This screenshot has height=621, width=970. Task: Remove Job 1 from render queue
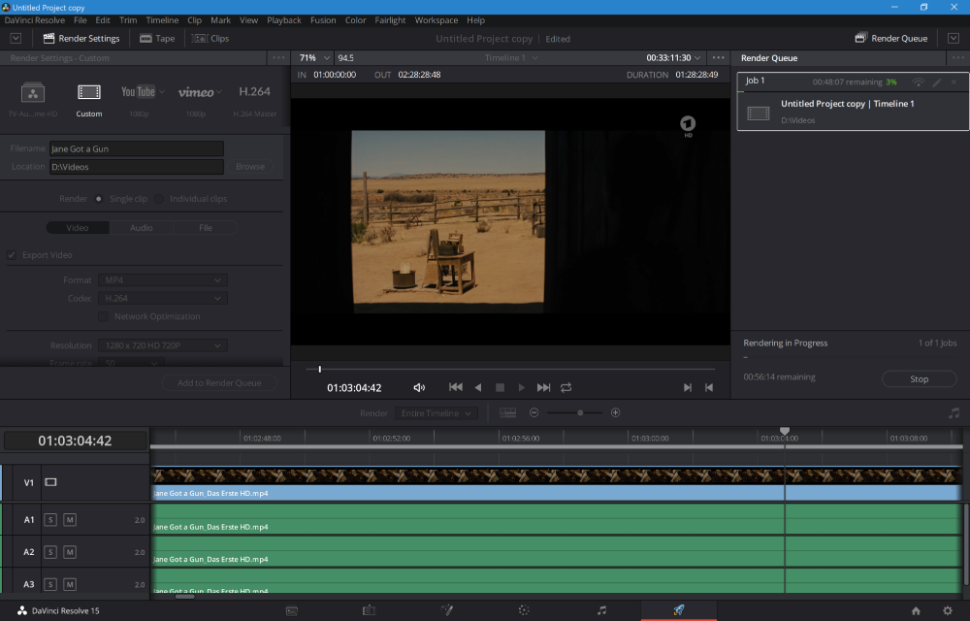click(954, 82)
